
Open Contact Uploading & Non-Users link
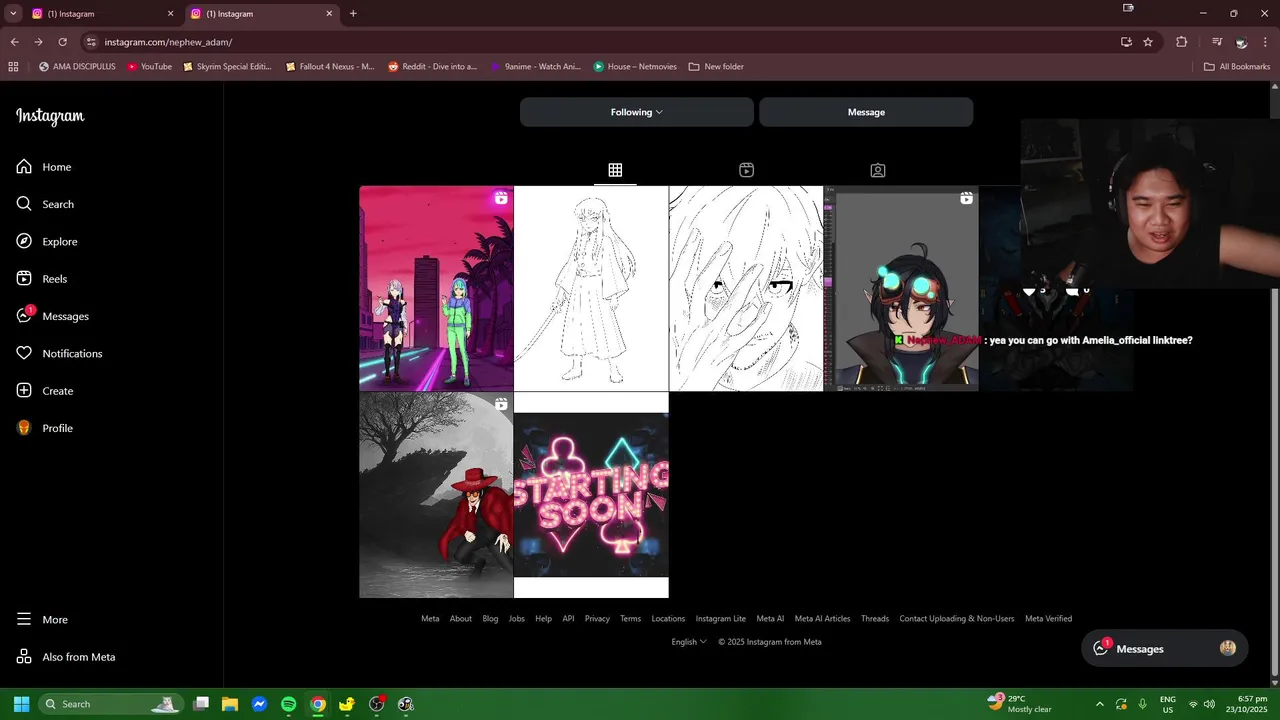957,618
